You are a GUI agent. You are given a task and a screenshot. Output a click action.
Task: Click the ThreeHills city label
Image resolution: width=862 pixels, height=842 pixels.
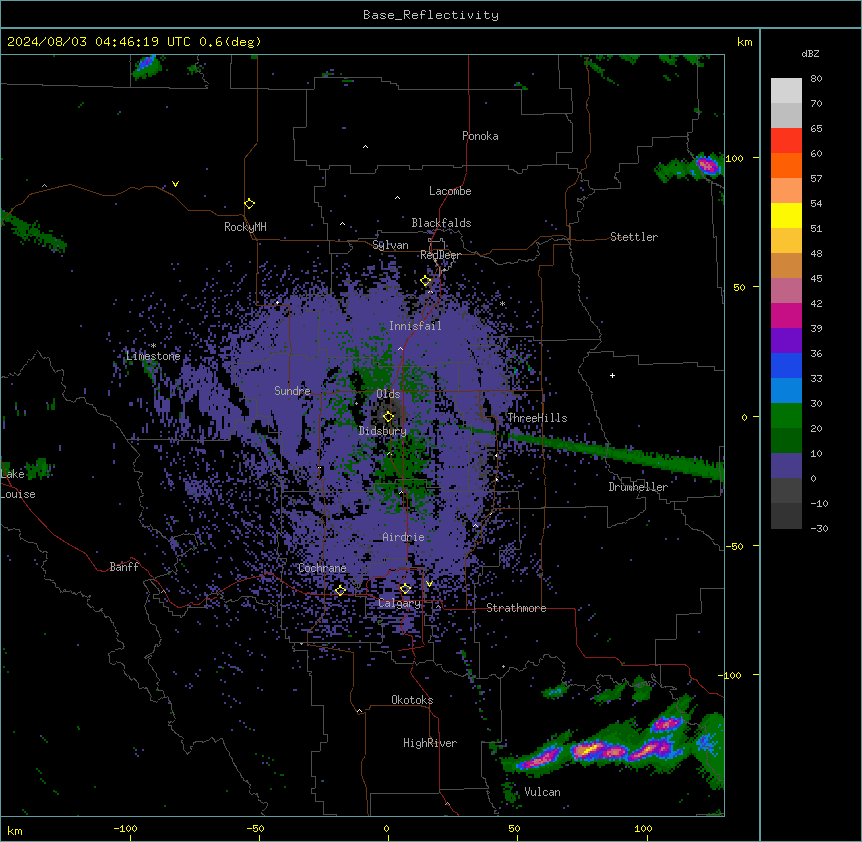click(537, 418)
